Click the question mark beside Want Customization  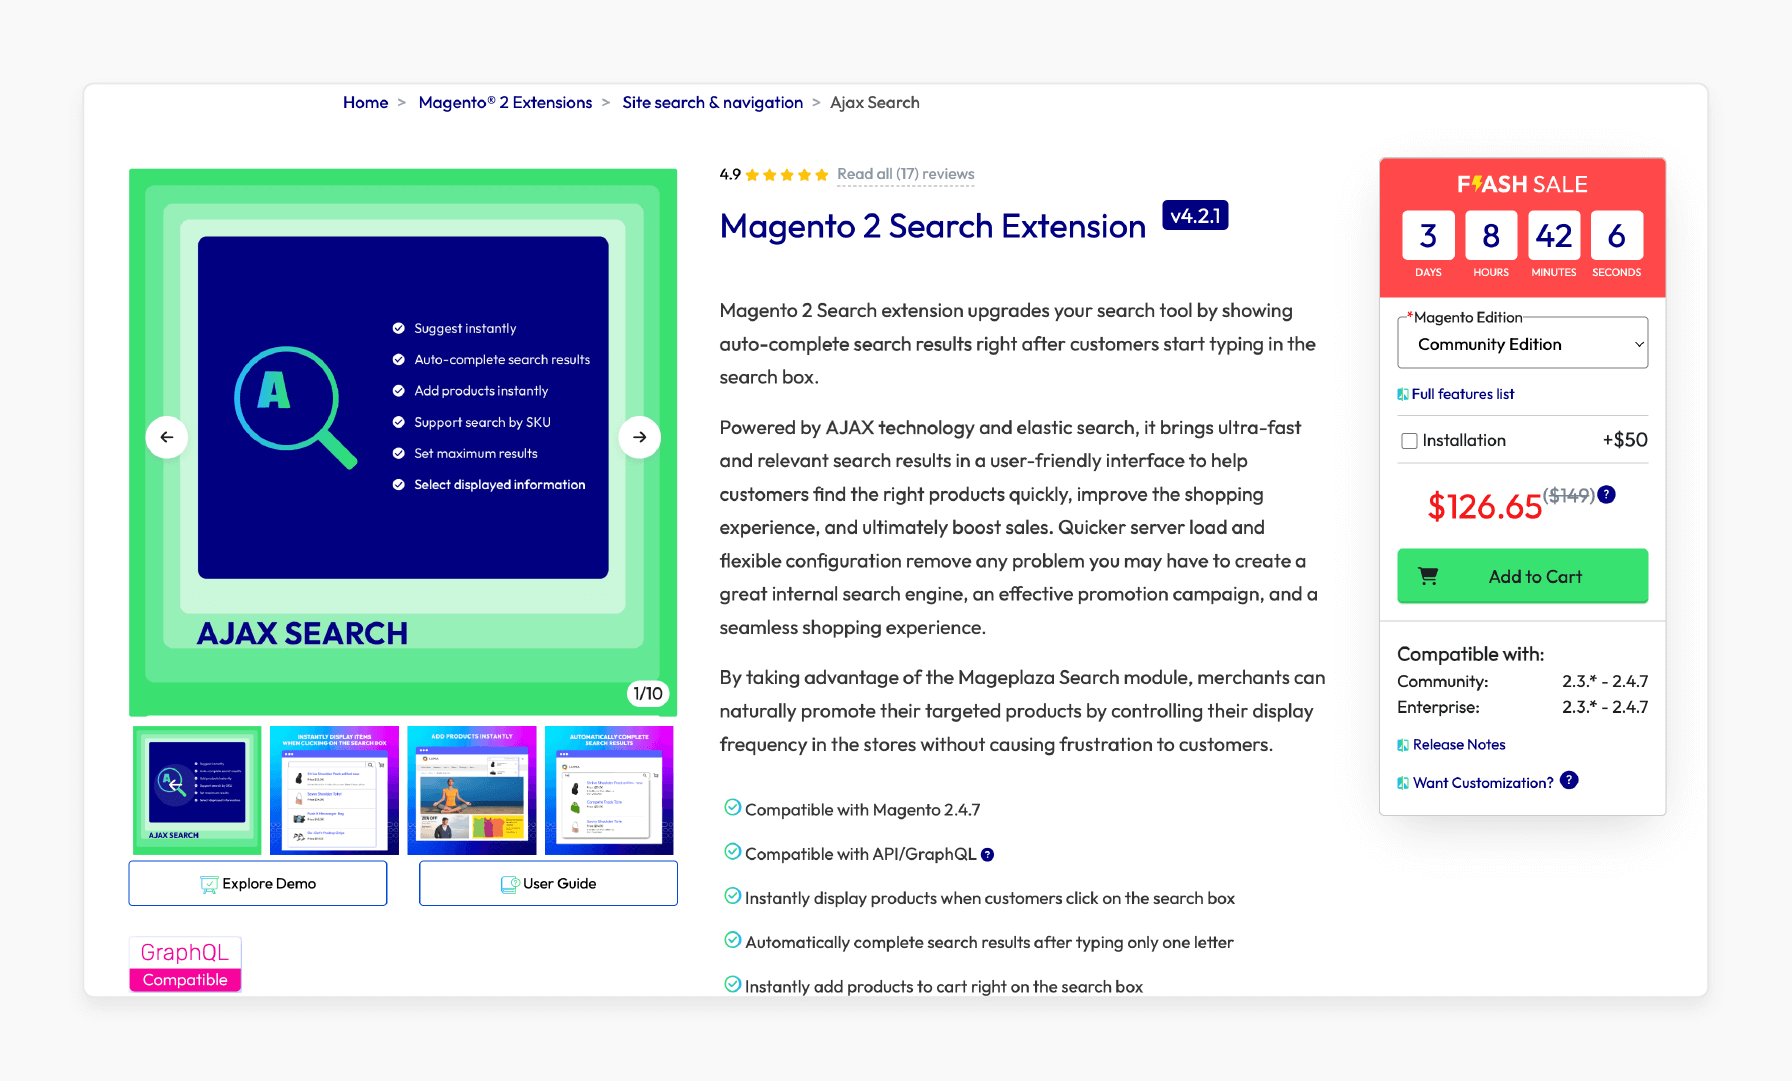(x=1569, y=781)
